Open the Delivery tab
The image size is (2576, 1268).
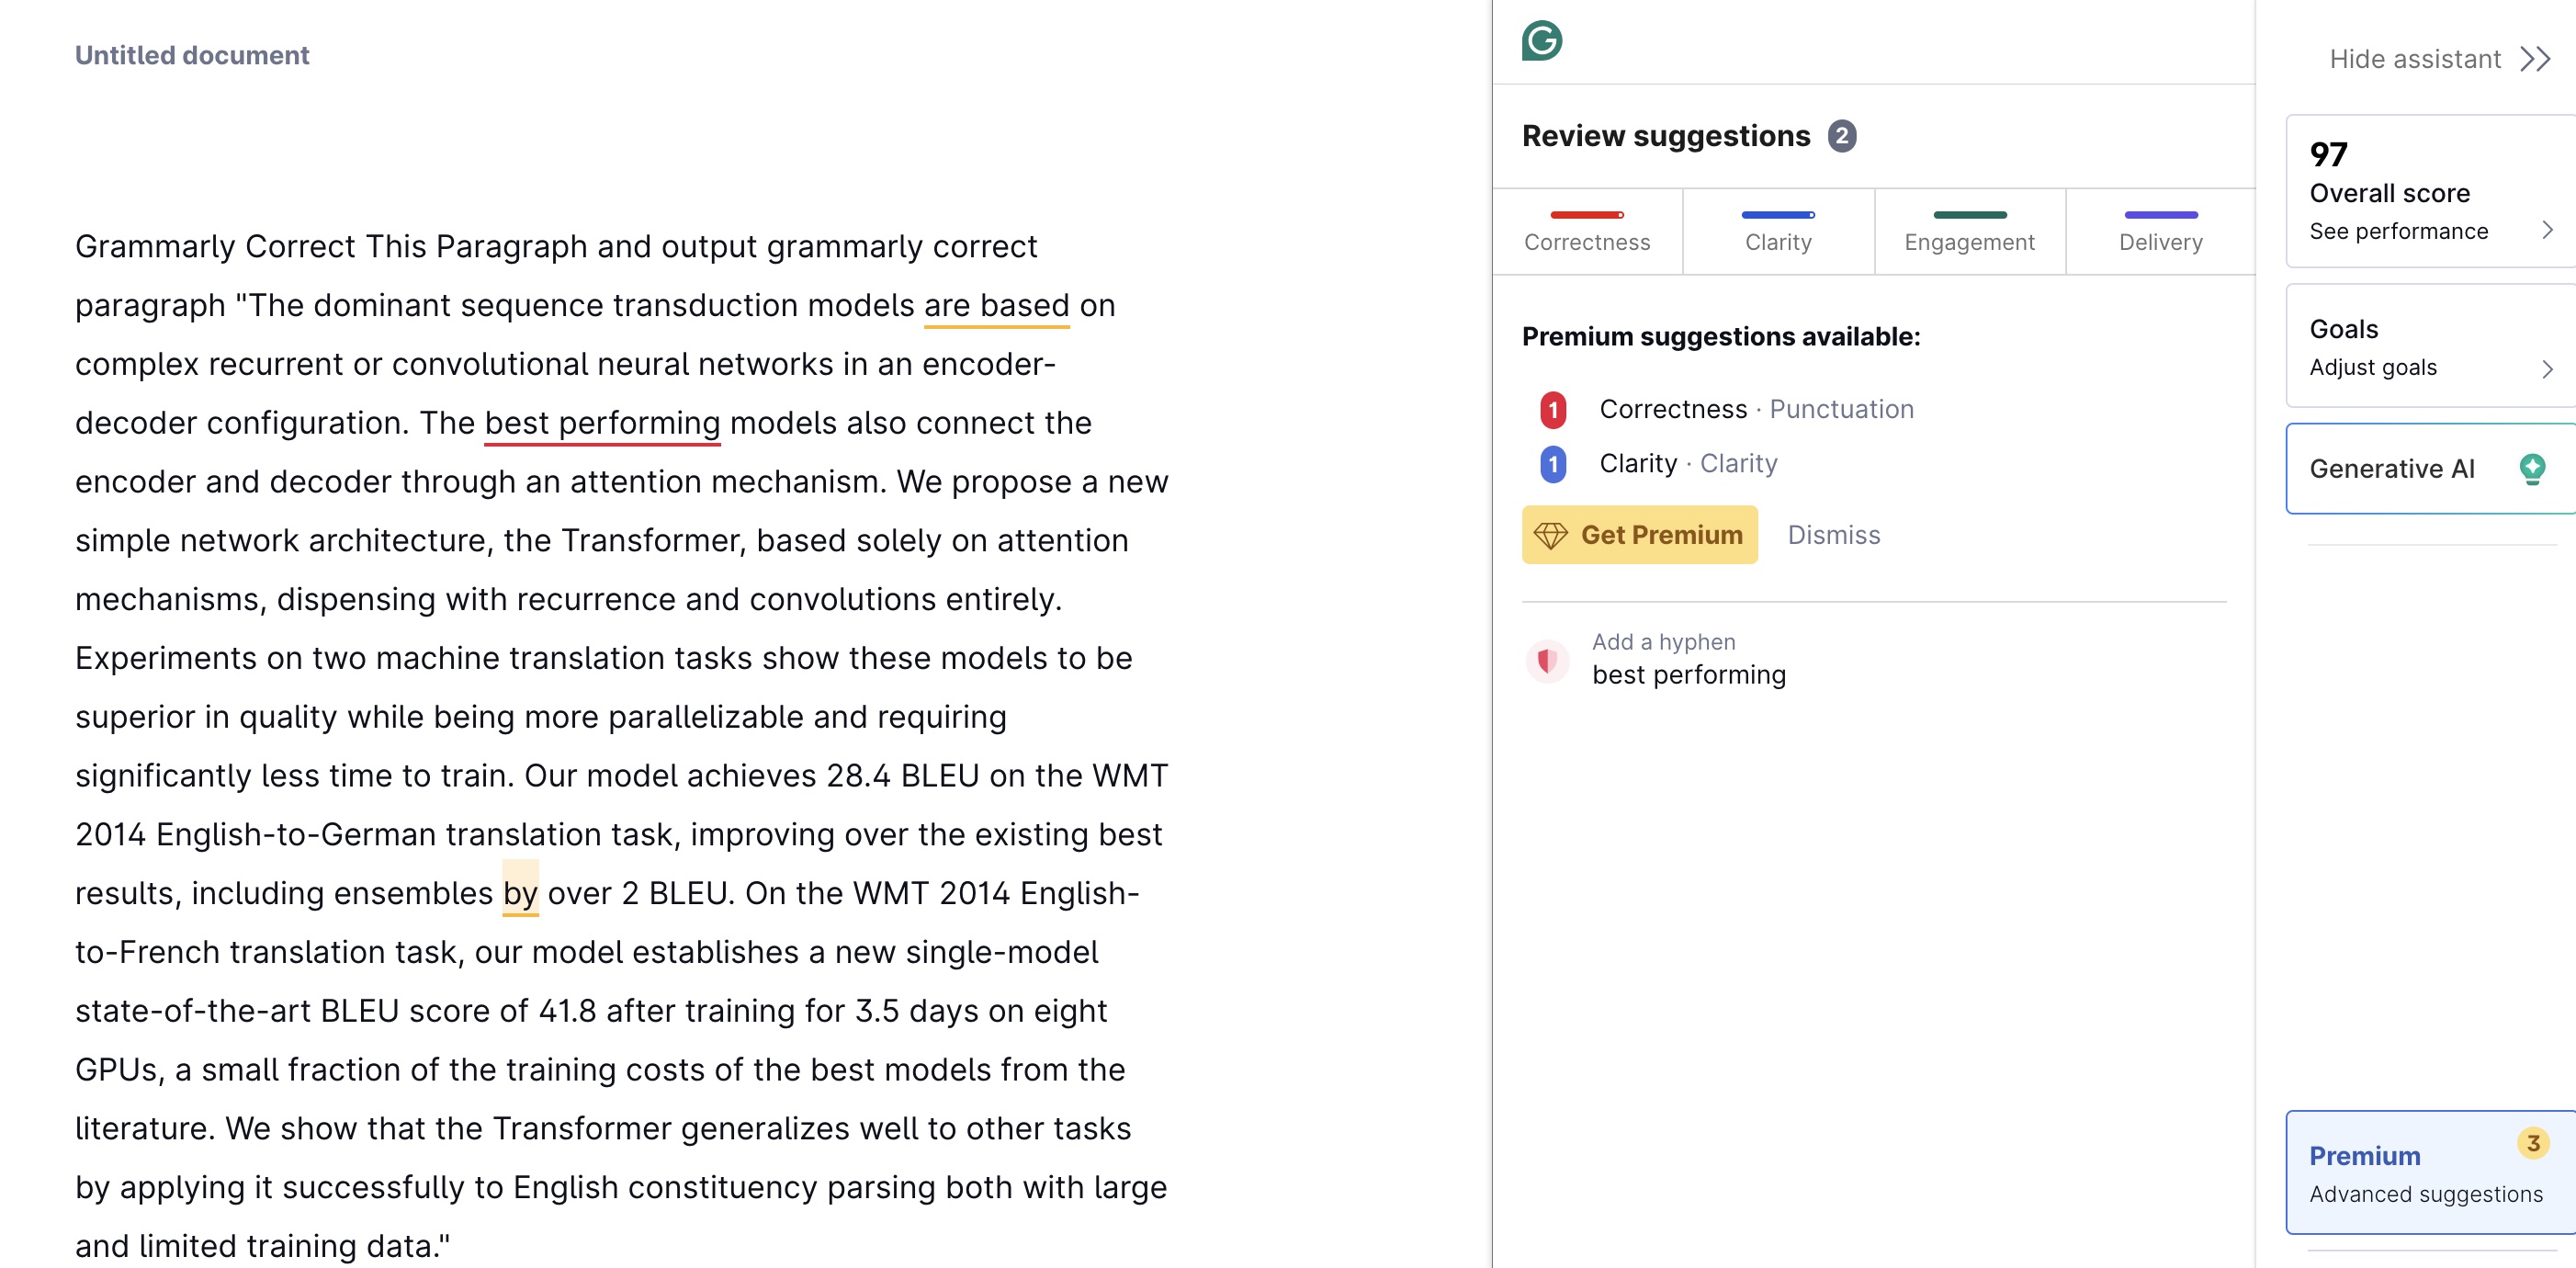click(2160, 232)
